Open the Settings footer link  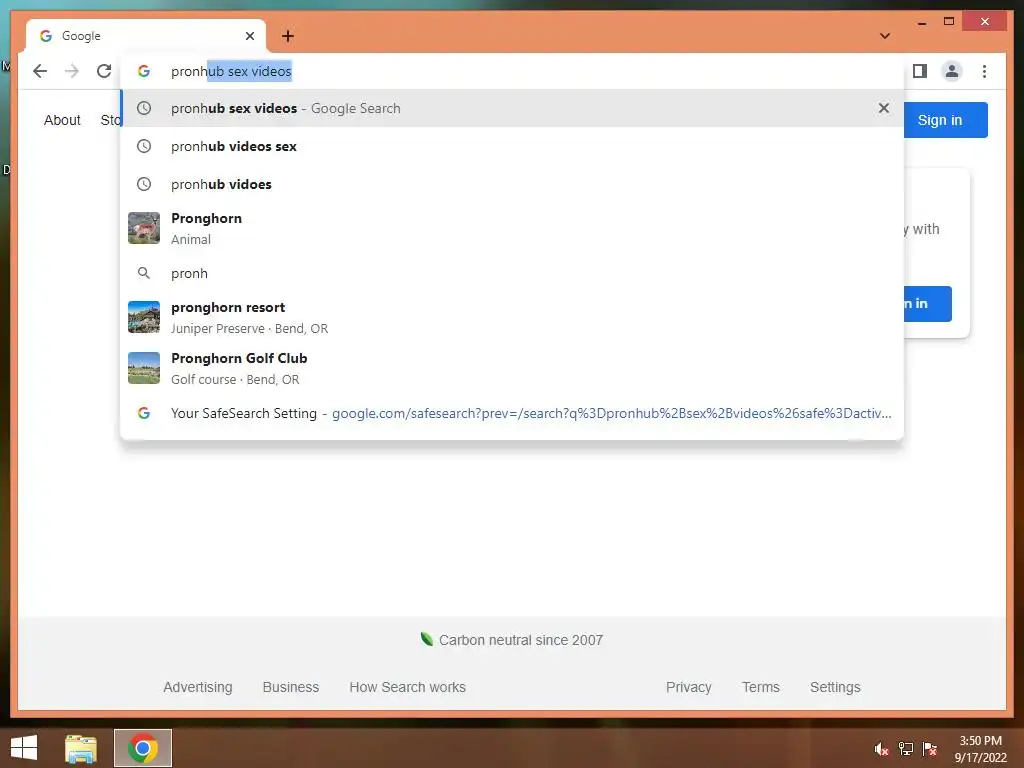pos(835,687)
